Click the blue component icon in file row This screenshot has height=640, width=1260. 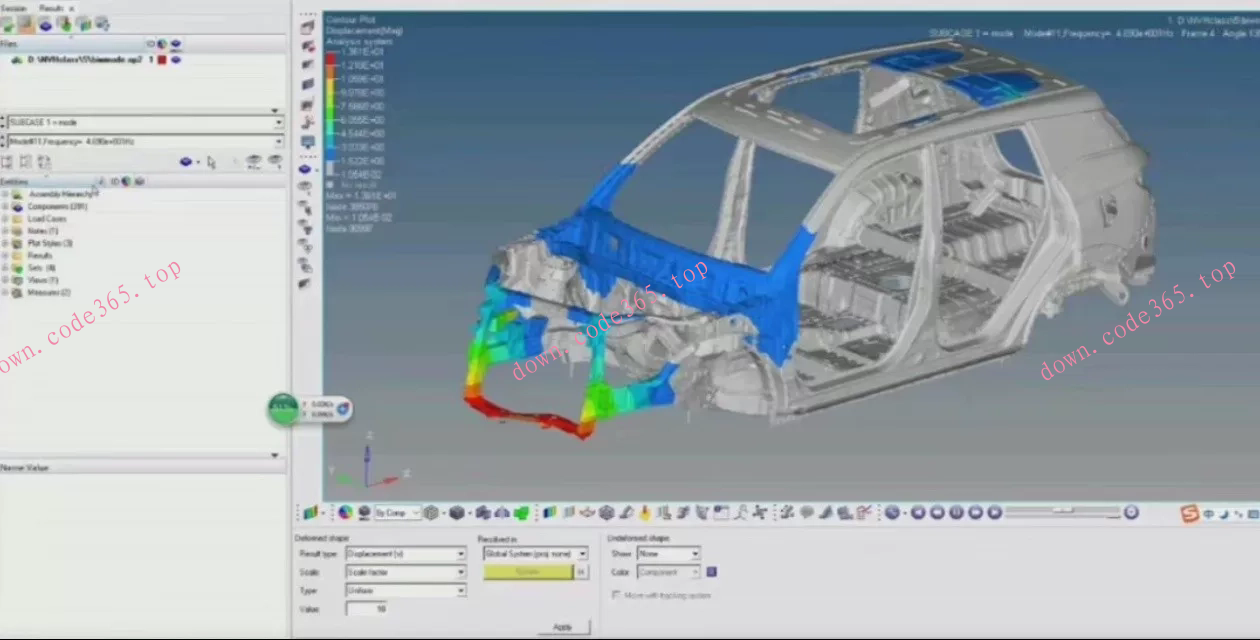point(176,60)
